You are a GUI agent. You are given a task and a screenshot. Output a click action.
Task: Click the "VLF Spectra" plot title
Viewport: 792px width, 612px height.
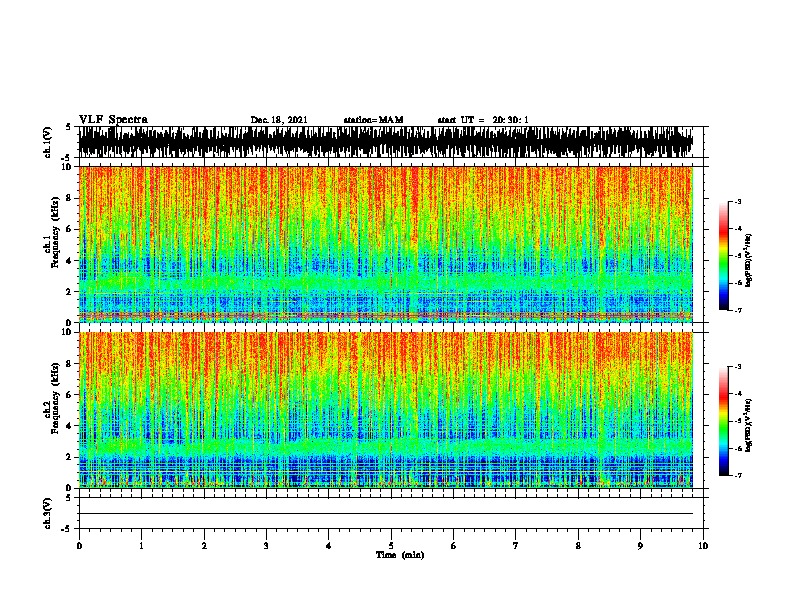[x=113, y=120]
